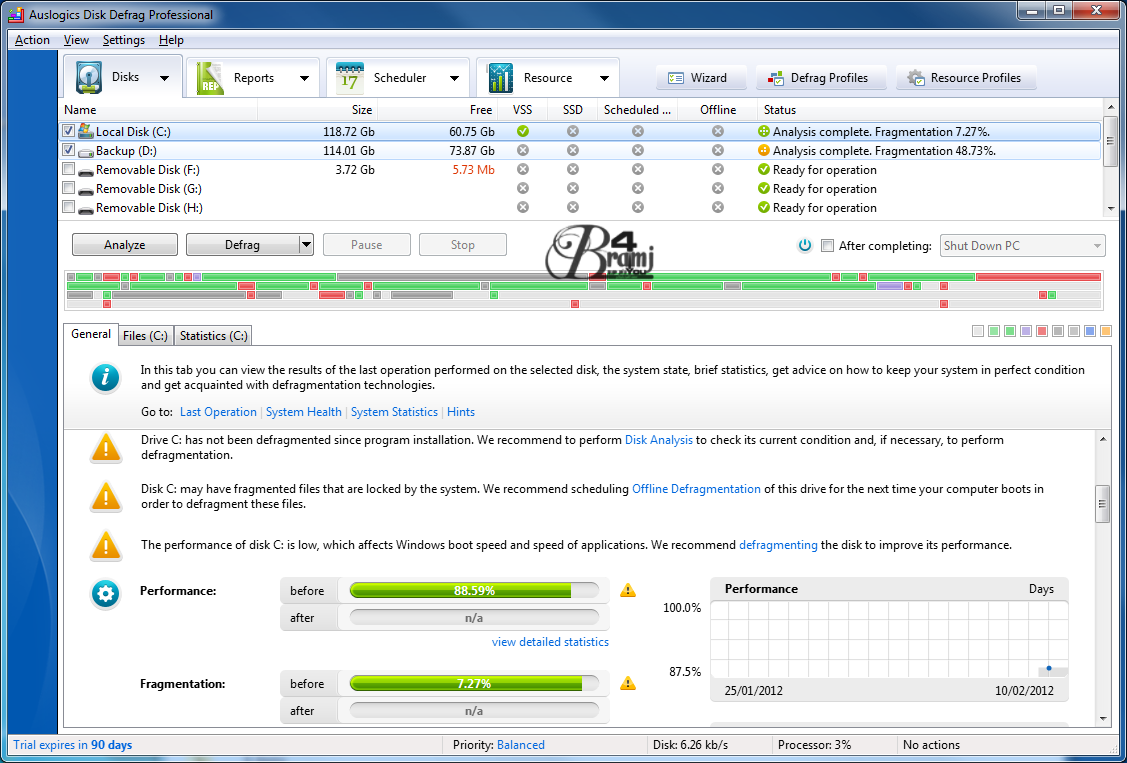Switch to the Files (C:) tab
The height and width of the screenshot is (763, 1127).
click(x=145, y=335)
